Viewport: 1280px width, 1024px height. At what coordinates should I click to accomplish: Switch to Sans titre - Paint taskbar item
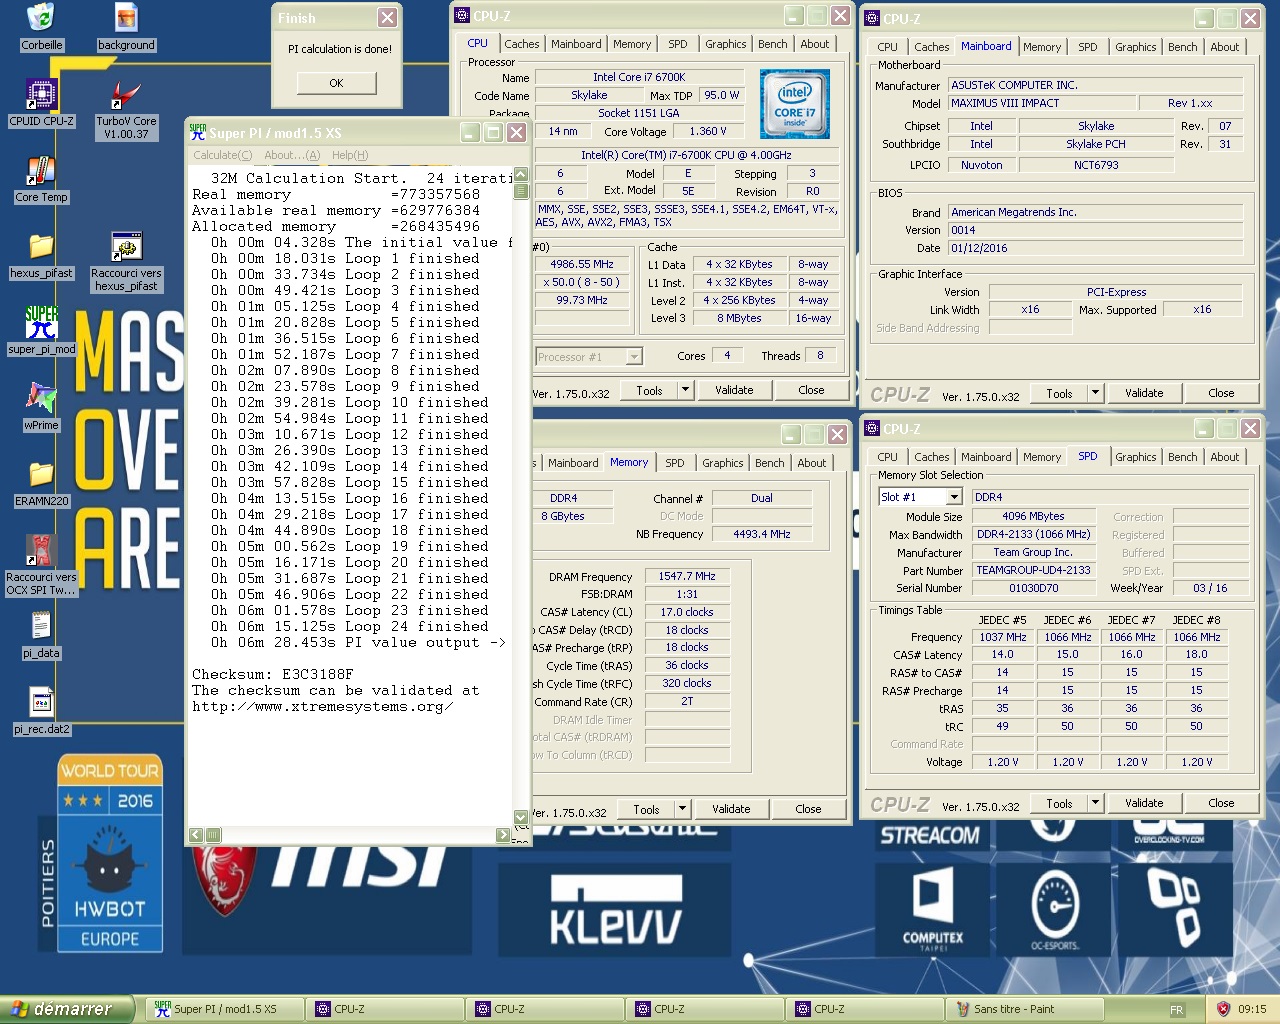[x=1026, y=1009]
